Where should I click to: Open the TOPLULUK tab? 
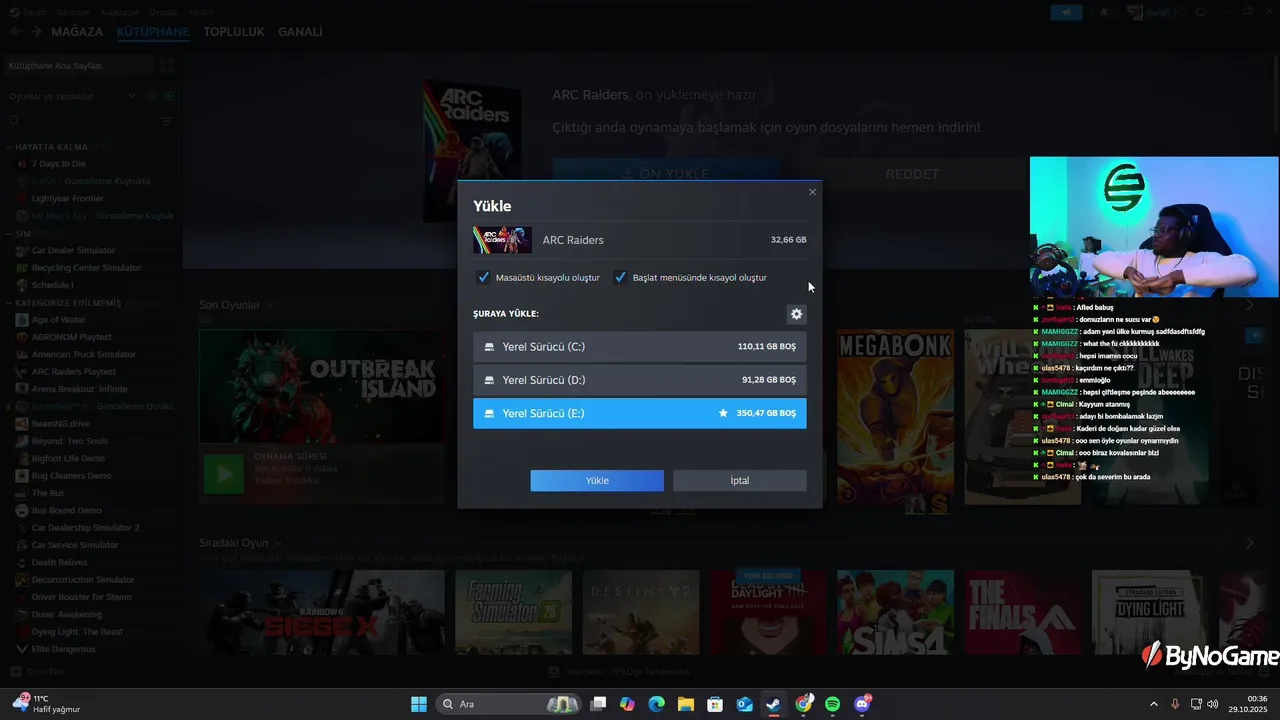pos(234,32)
